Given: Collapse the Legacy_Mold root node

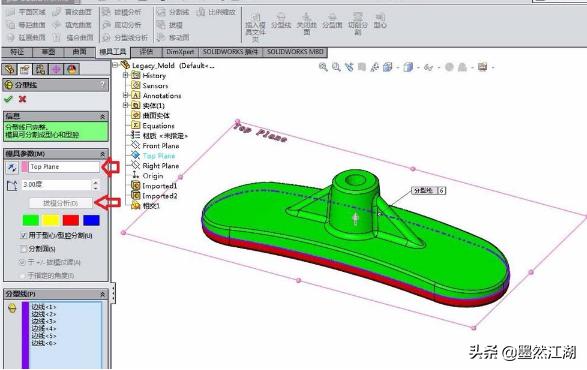Looking at the screenshot, I should (x=116, y=65).
